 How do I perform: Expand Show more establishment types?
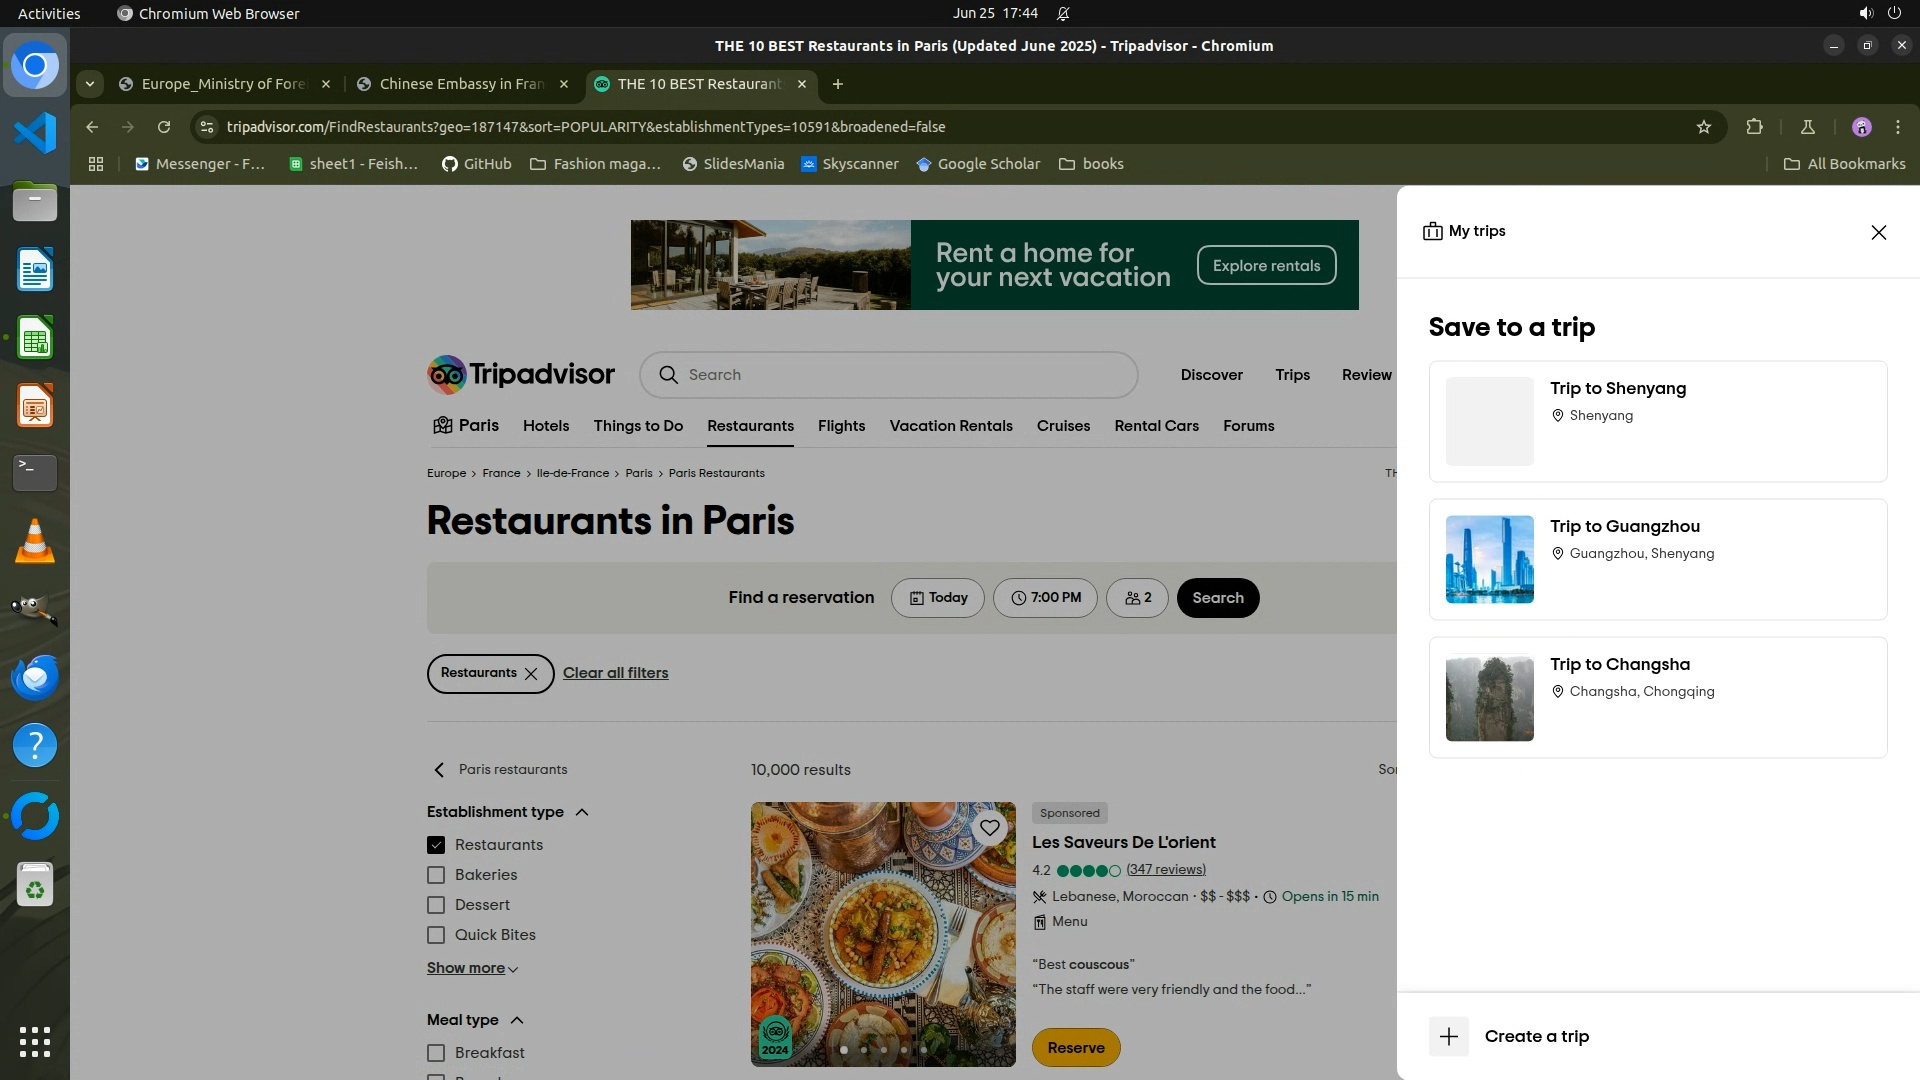[472, 968]
